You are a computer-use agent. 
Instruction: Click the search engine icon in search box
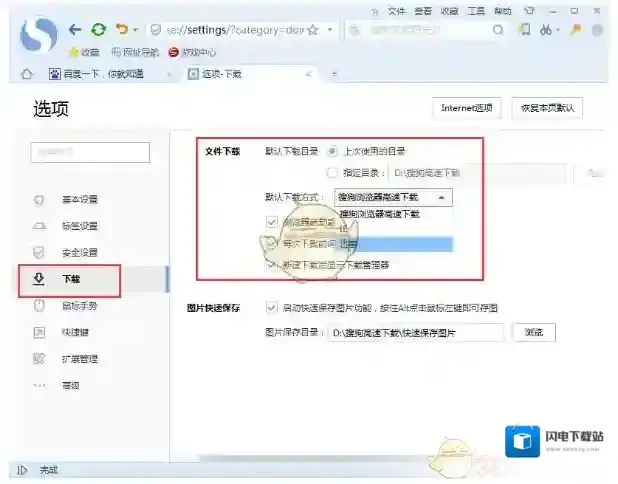355,30
